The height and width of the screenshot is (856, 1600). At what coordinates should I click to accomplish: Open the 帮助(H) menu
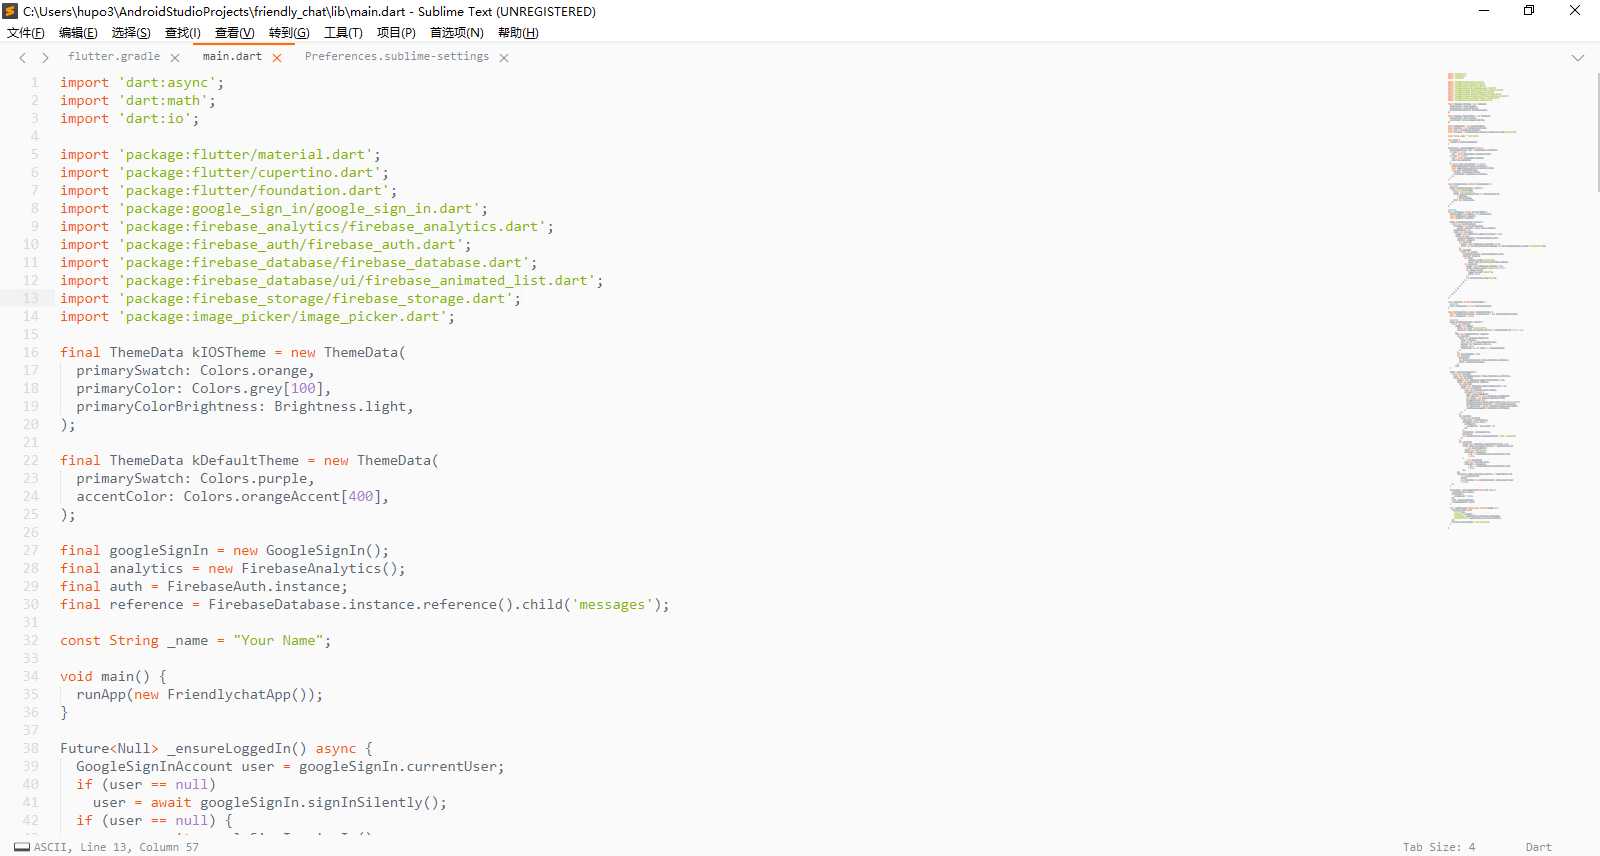518,33
